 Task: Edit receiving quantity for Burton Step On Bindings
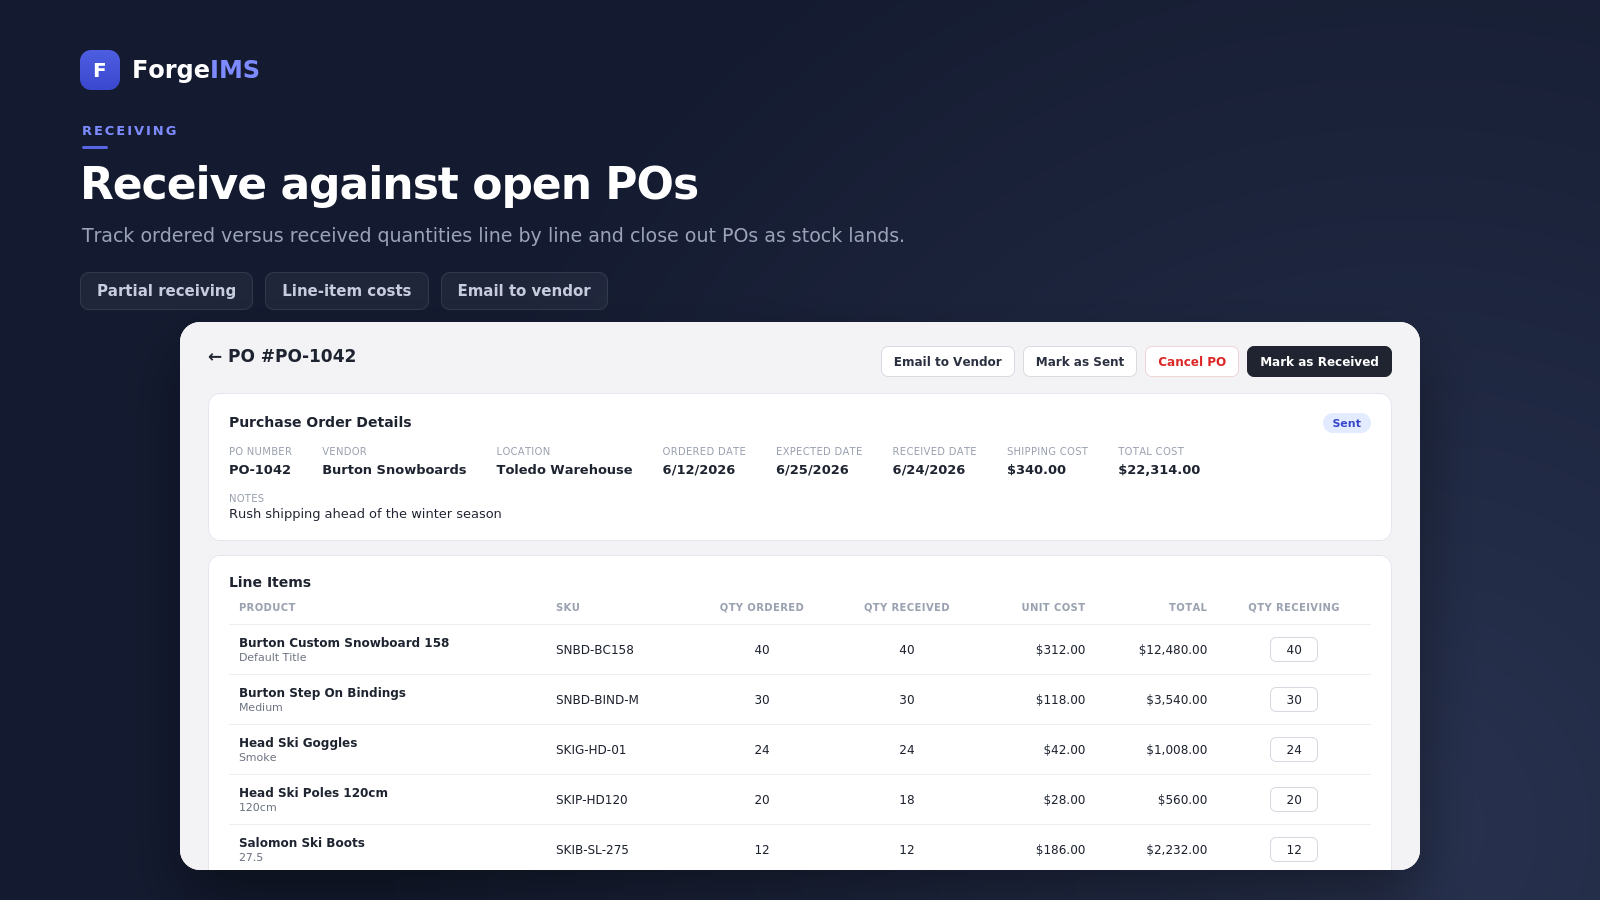(1294, 700)
